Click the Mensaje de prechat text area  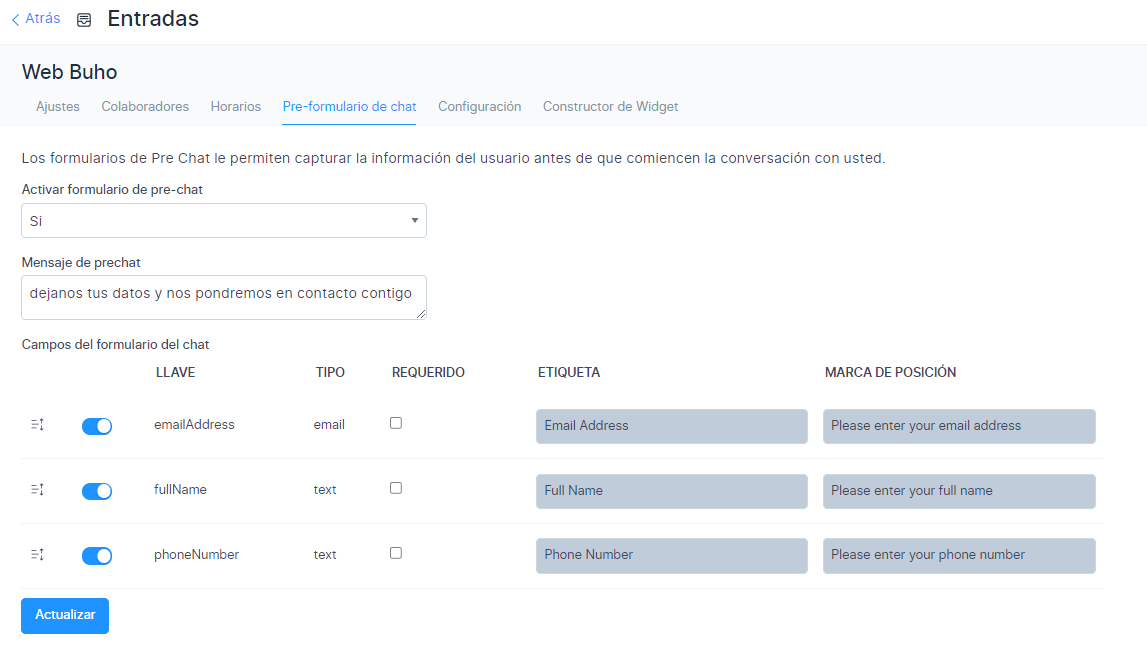[224, 297]
